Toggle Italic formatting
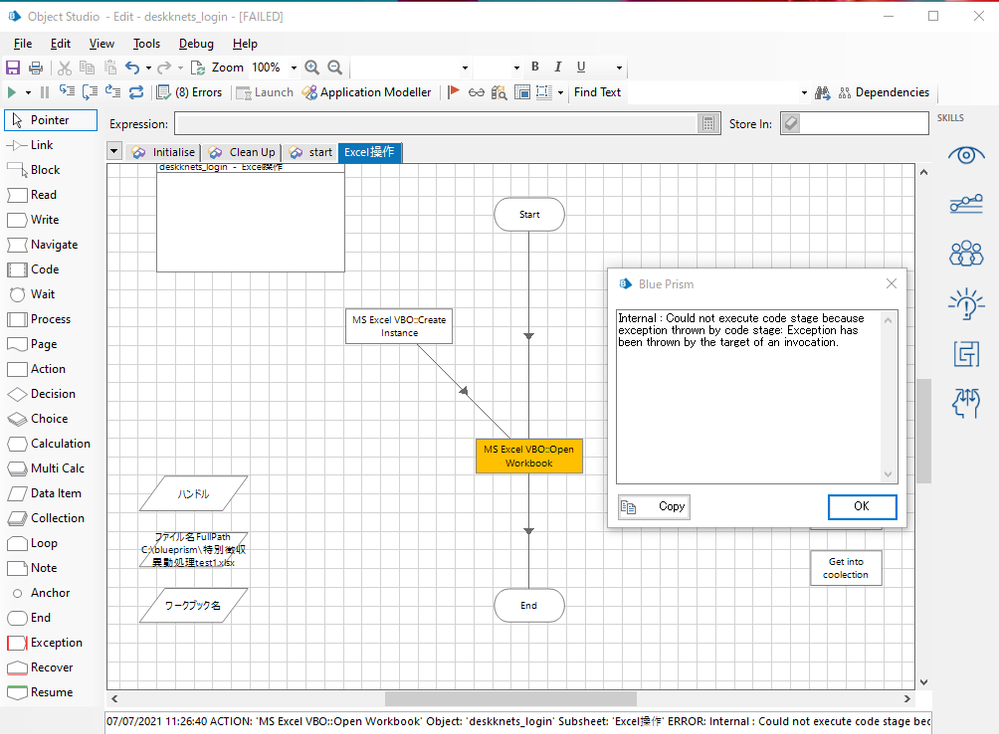This screenshot has width=999, height=734. pos(558,67)
